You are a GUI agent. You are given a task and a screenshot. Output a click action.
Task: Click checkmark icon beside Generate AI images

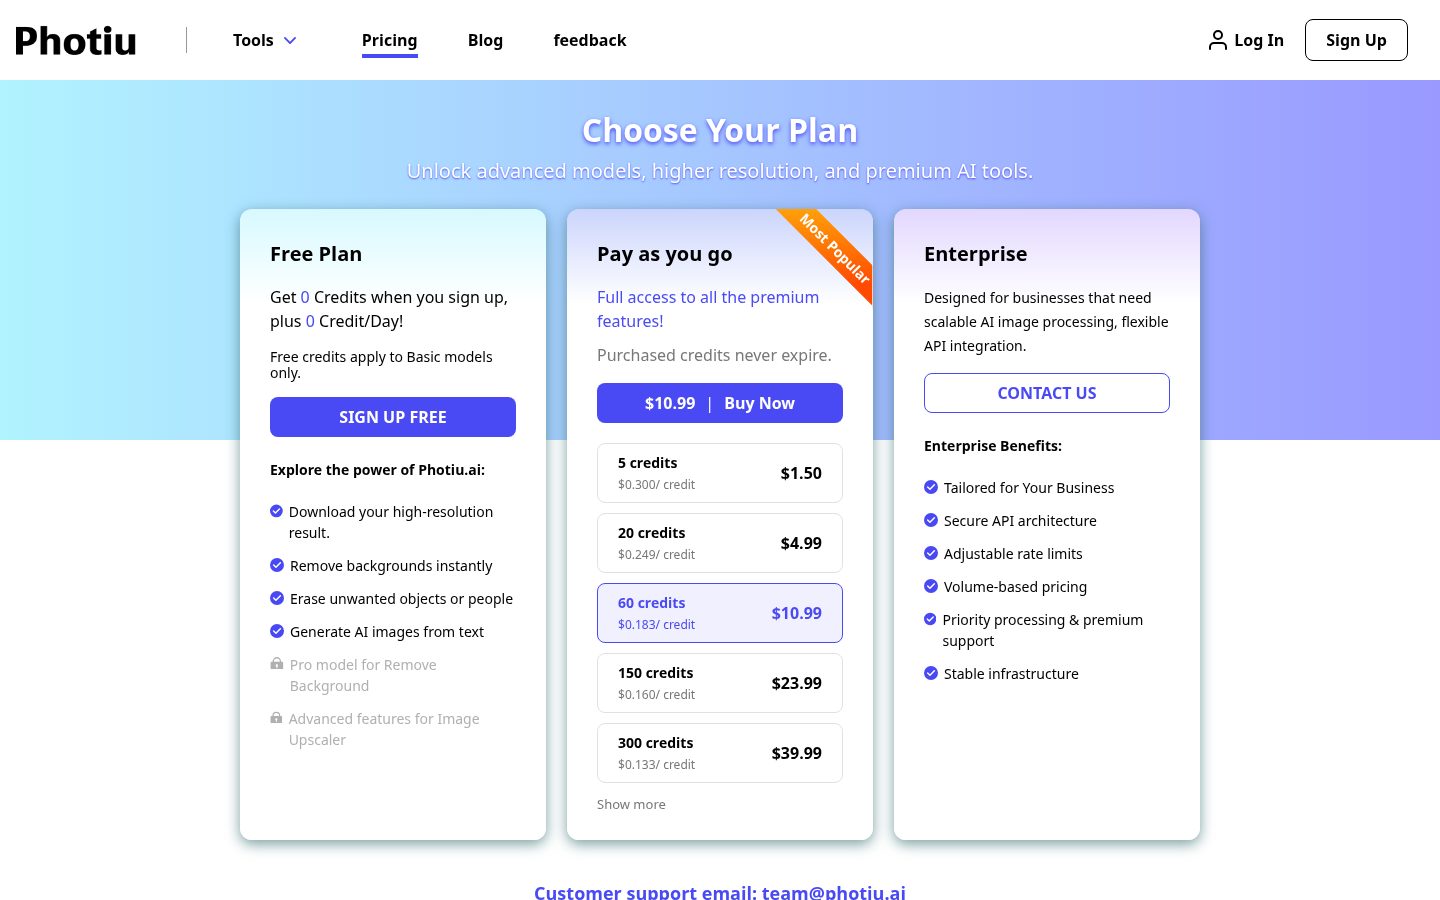[x=277, y=631]
